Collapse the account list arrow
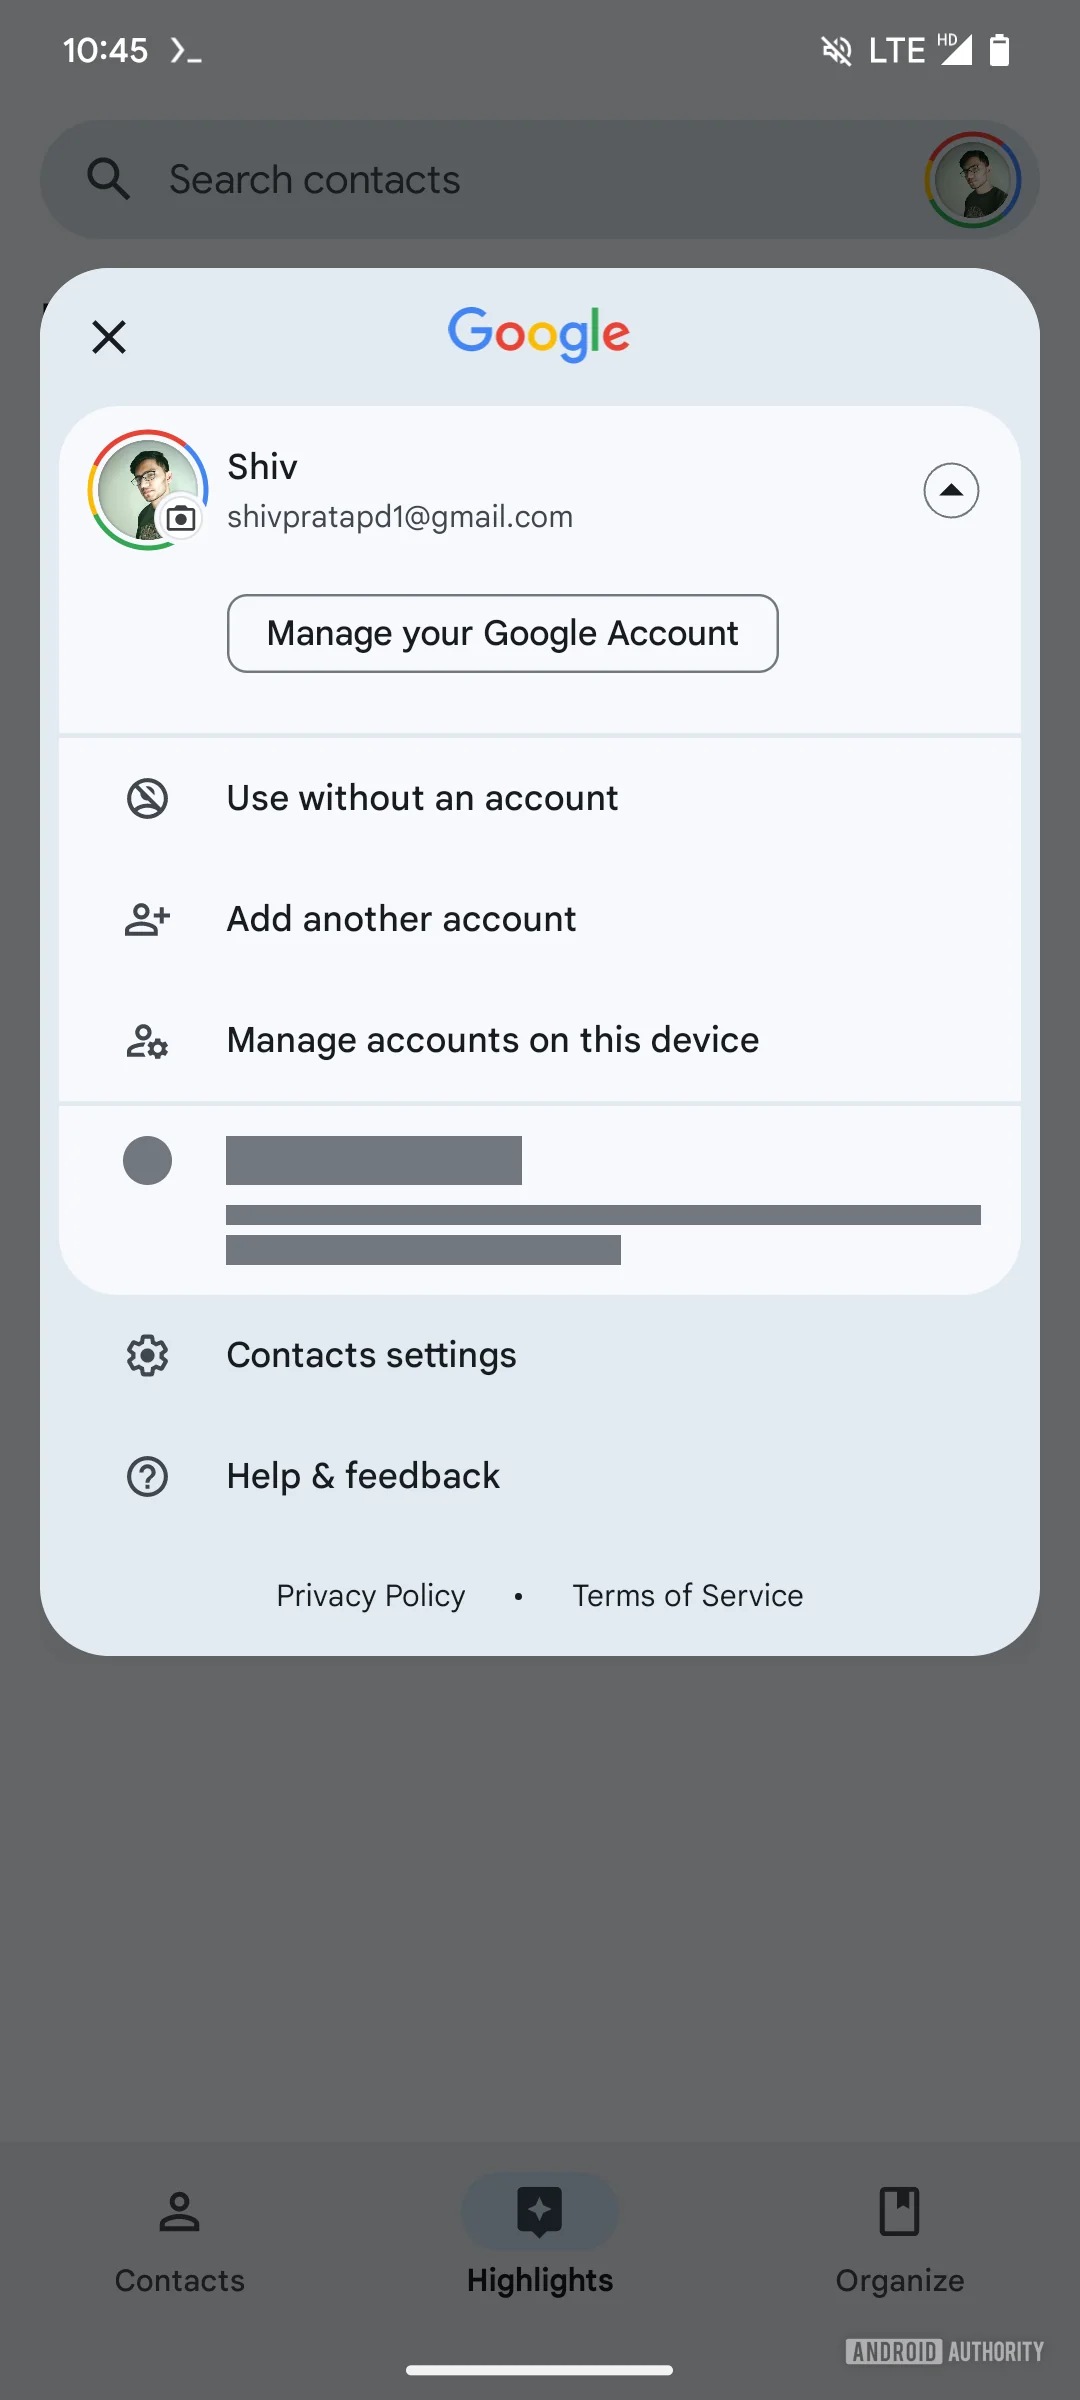 [x=950, y=491]
